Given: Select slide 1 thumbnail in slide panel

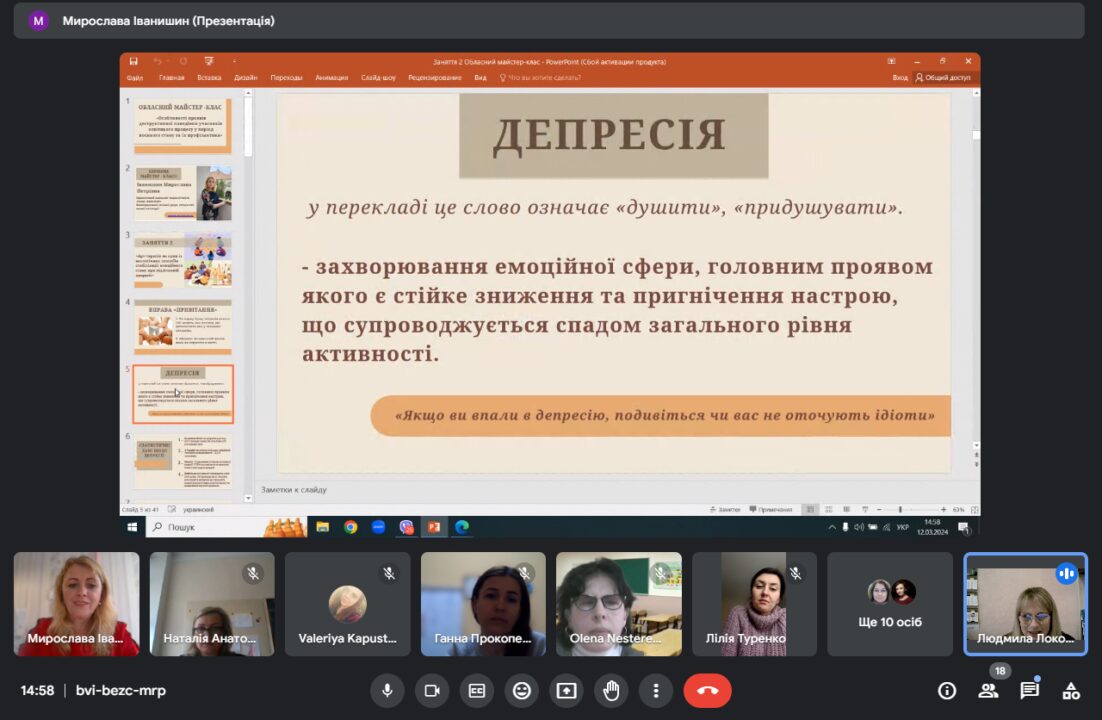Looking at the screenshot, I should coord(183,127).
